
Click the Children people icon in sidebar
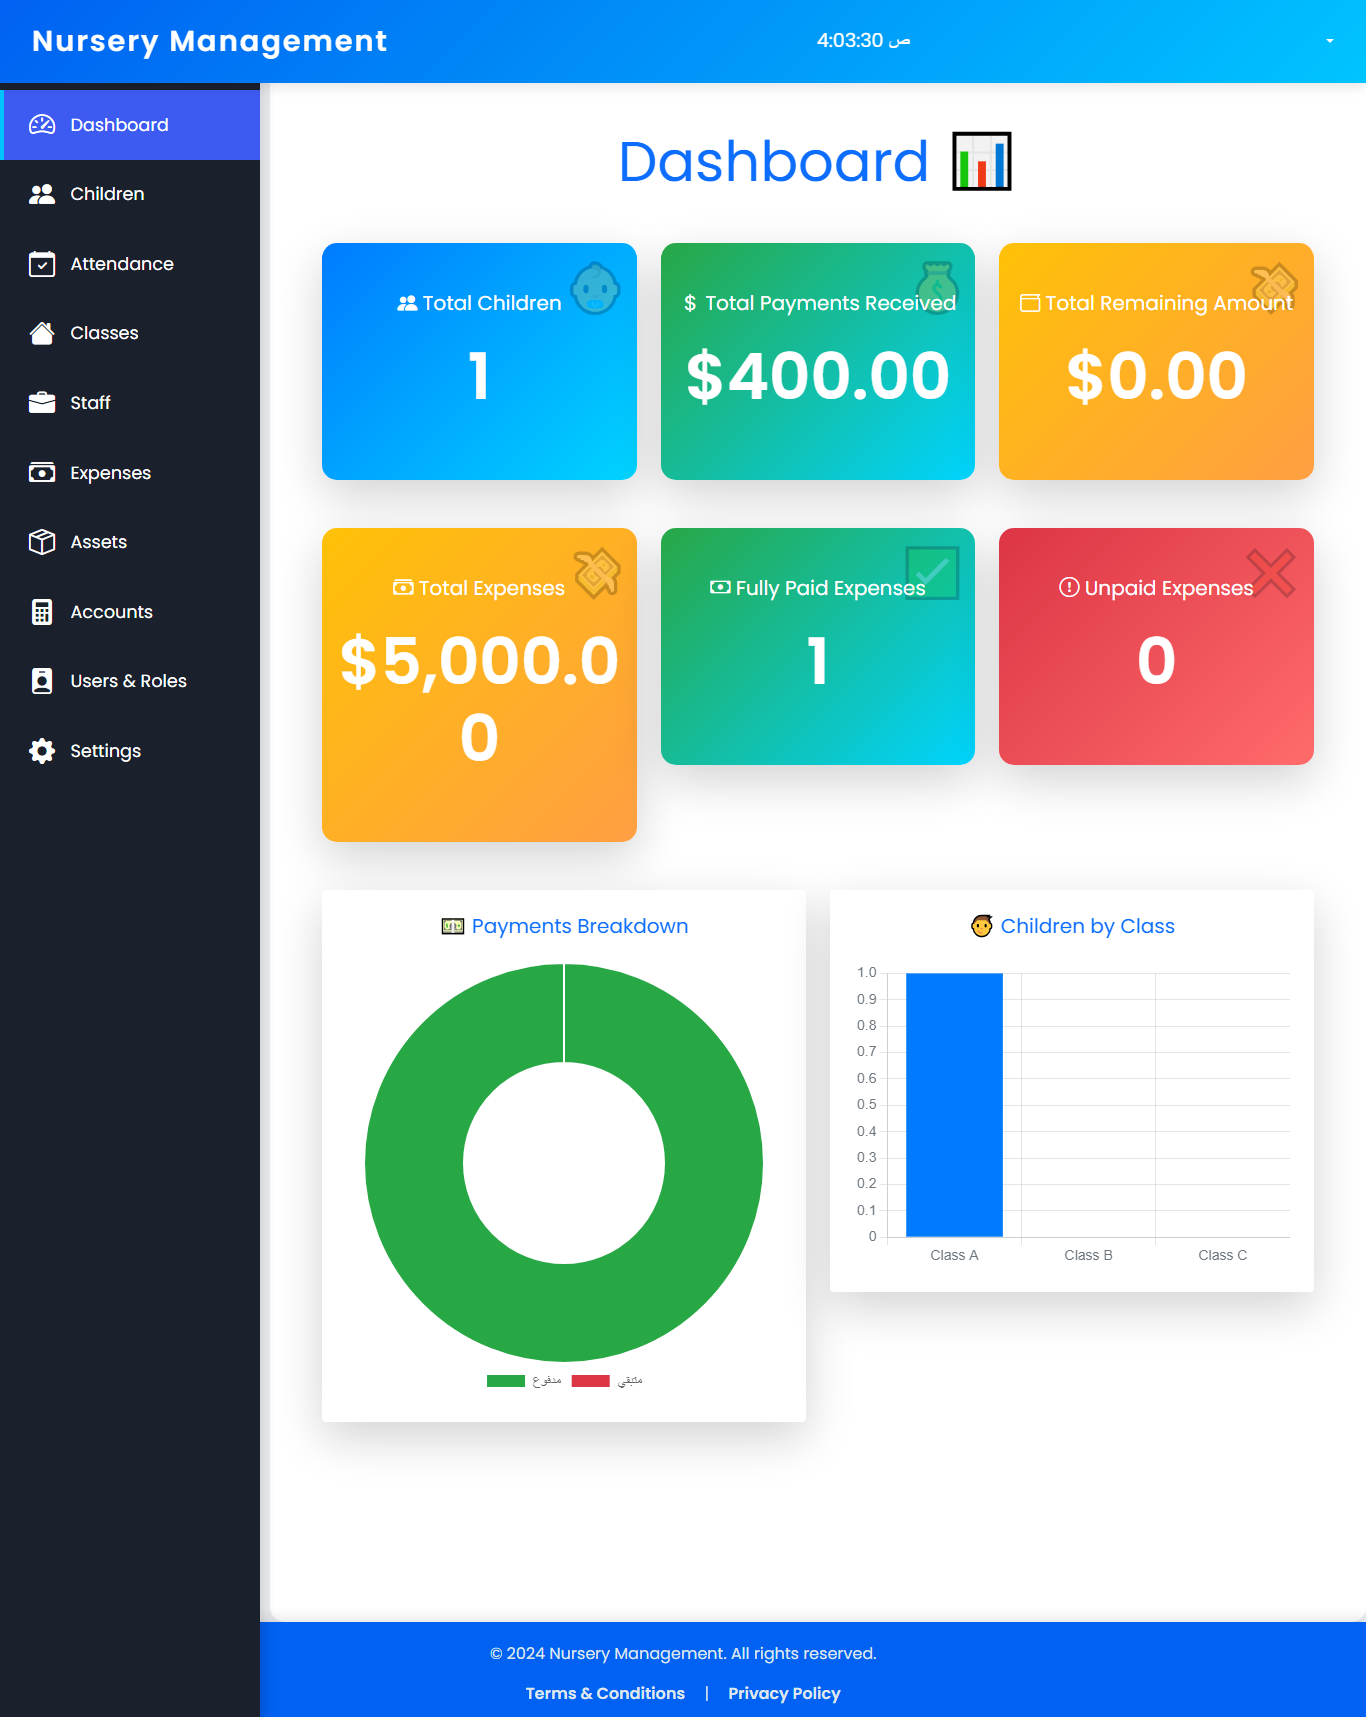[x=42, y=194]
